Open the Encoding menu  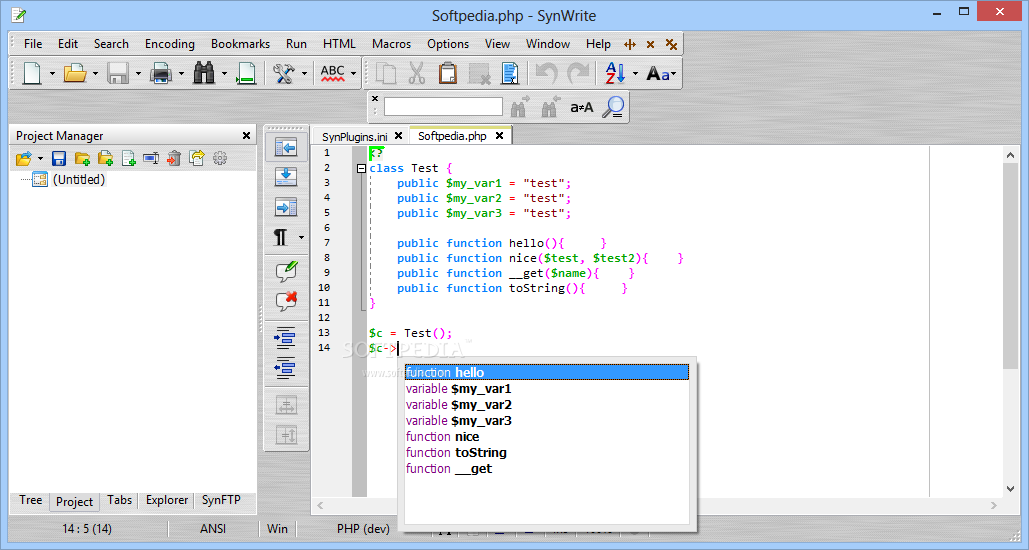(170, 44)
